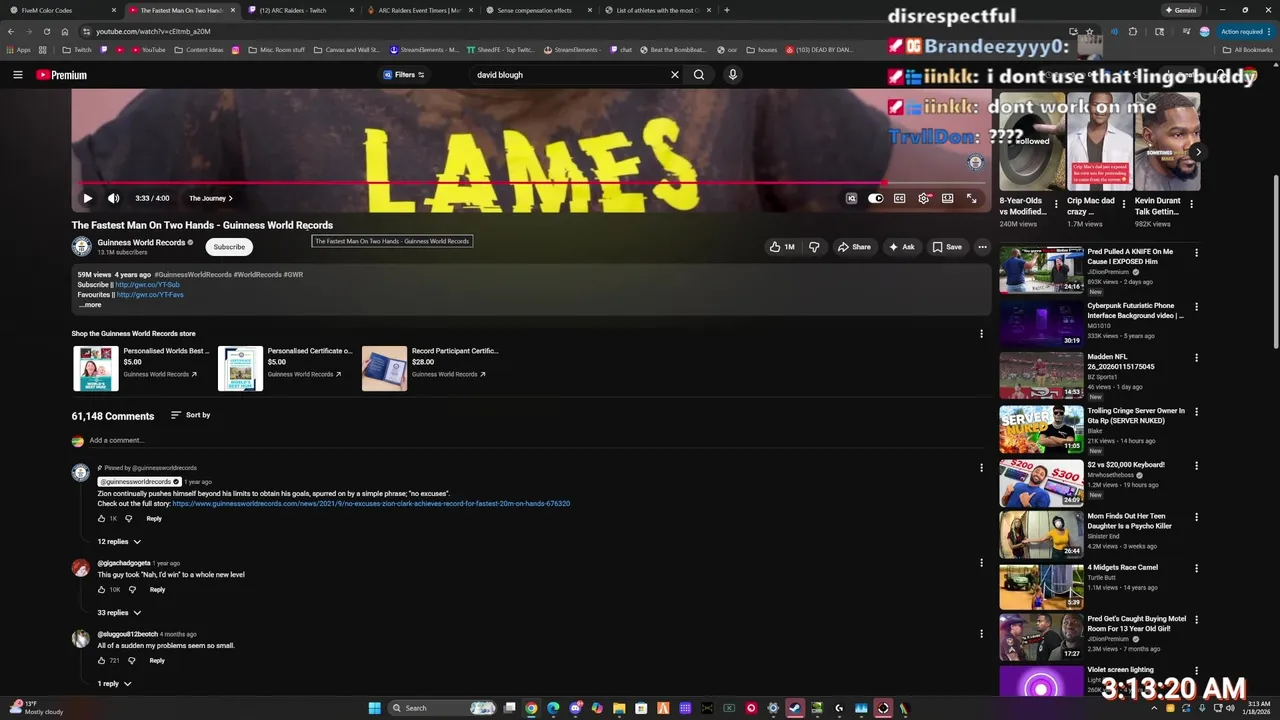Seek on the red video progress bar
The width and height of the screenshot is (1280, 720).
click(531, 183)
